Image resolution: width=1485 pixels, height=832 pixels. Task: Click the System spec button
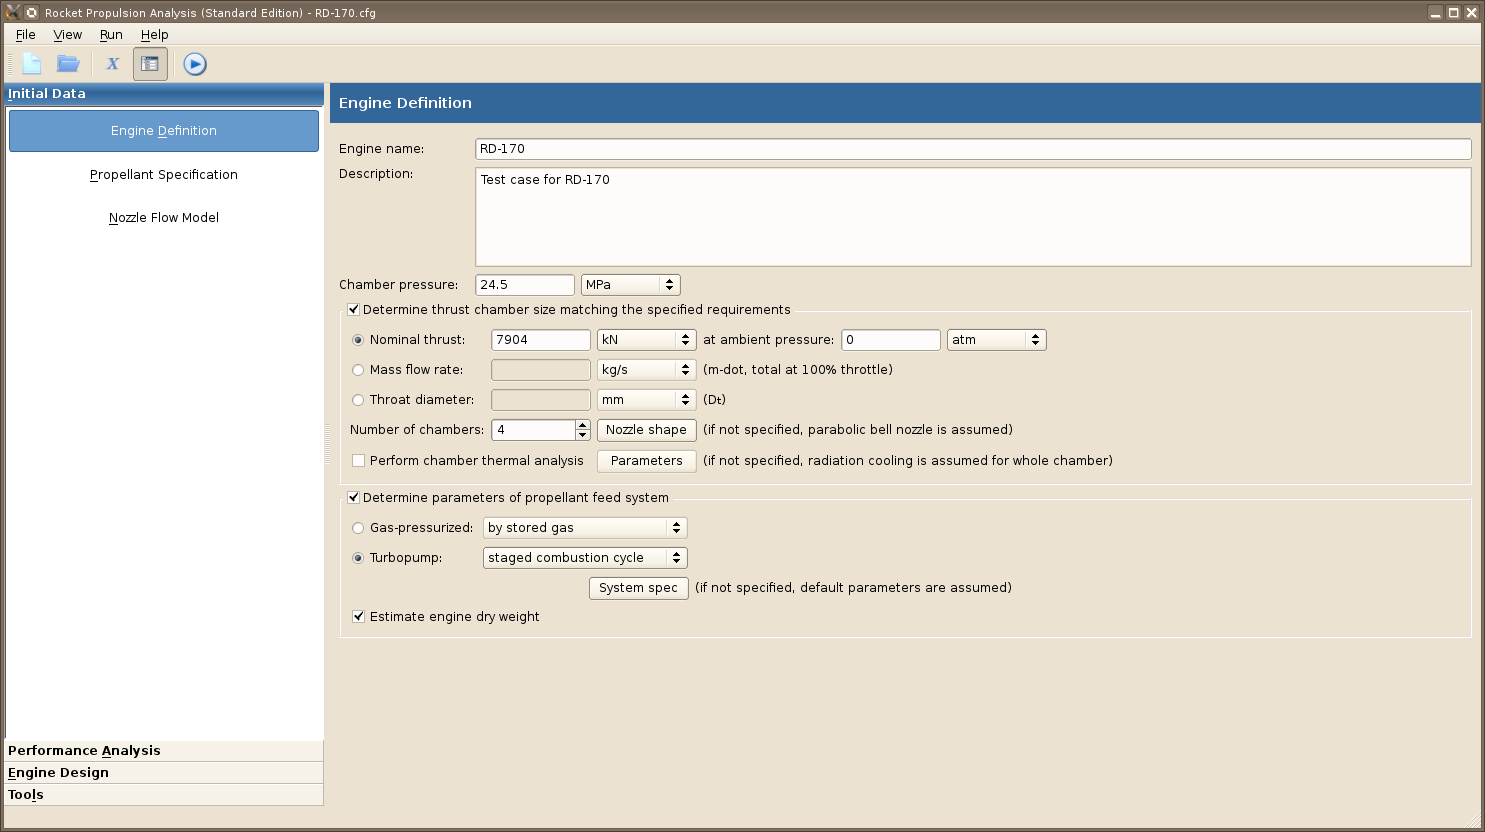(x=639, y=588)
